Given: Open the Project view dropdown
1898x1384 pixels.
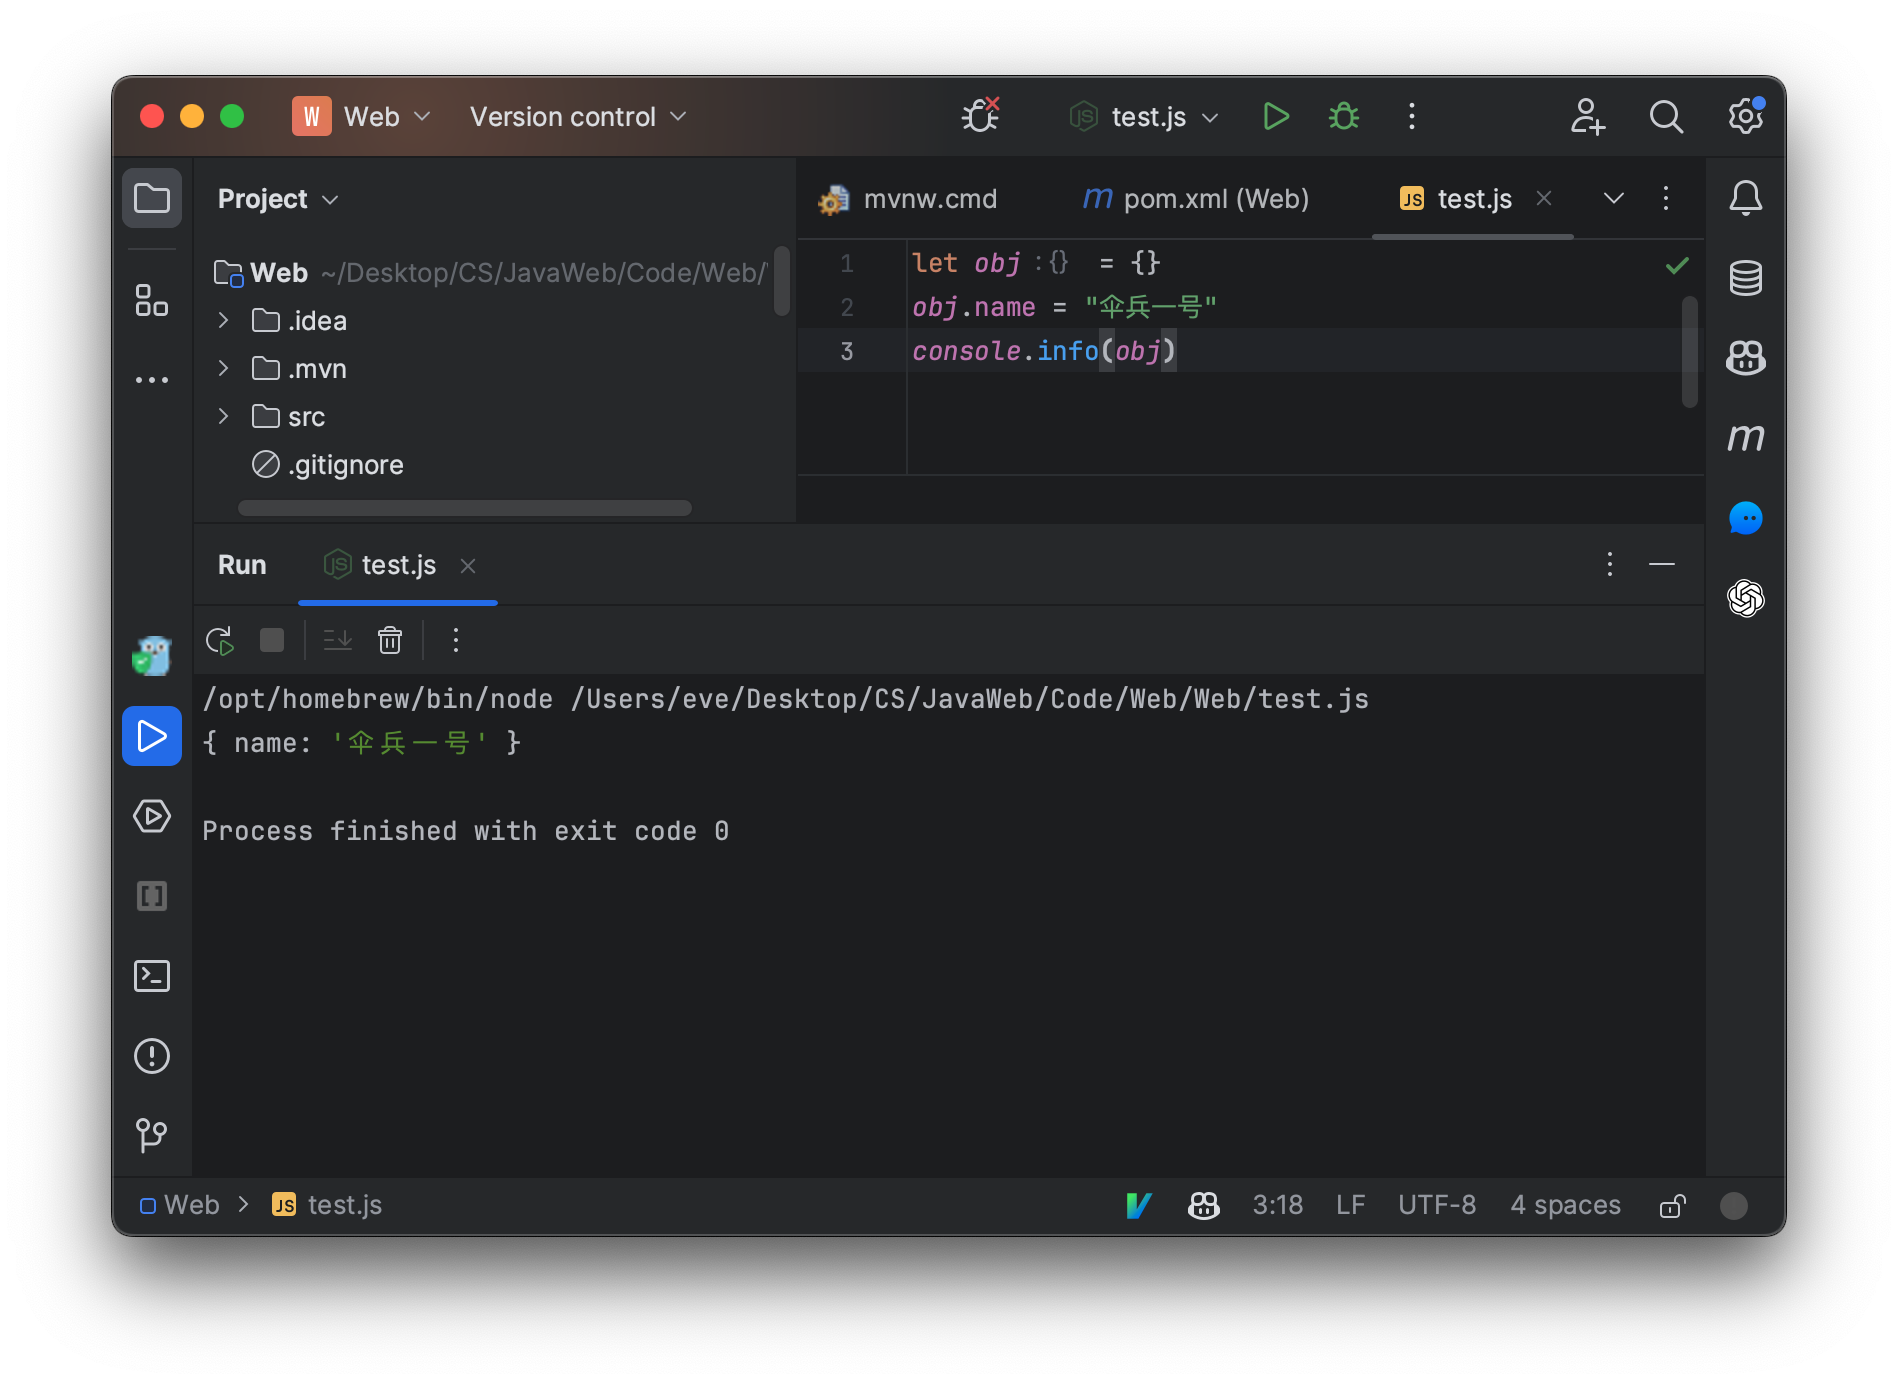Looking at the screenshot, I should [x=278, y=199].
